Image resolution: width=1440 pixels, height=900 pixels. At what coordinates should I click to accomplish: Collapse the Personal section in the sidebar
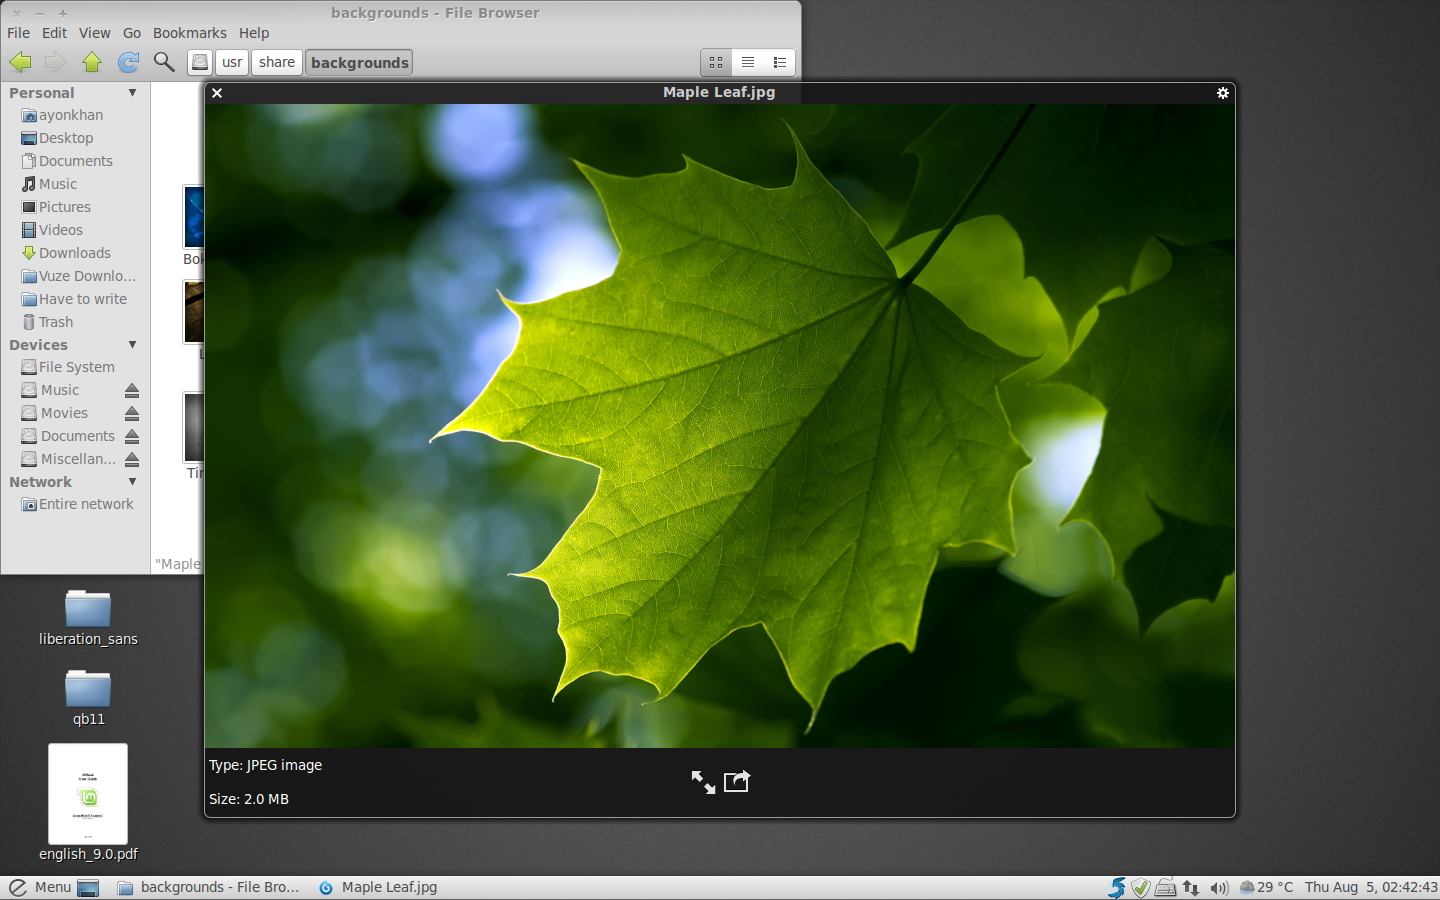(x=132, y=93)
